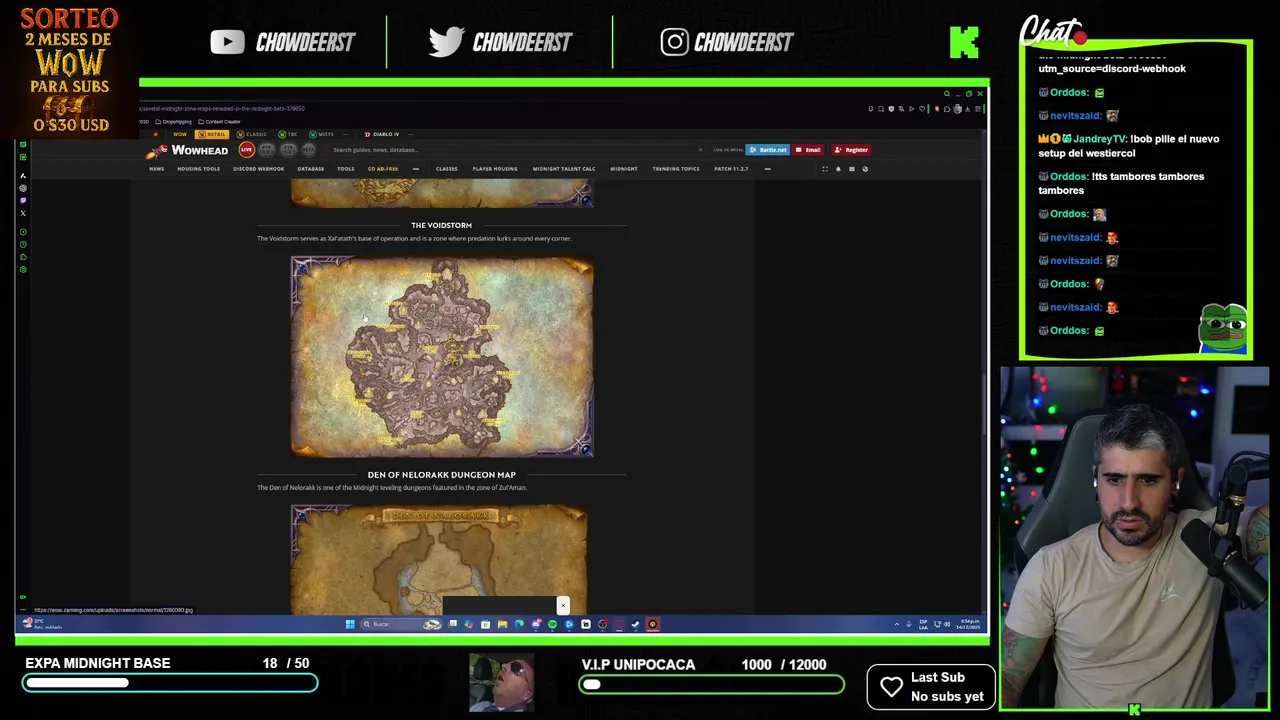Open the ChatGPT icon in browser sidebar

tap(23, 188)
